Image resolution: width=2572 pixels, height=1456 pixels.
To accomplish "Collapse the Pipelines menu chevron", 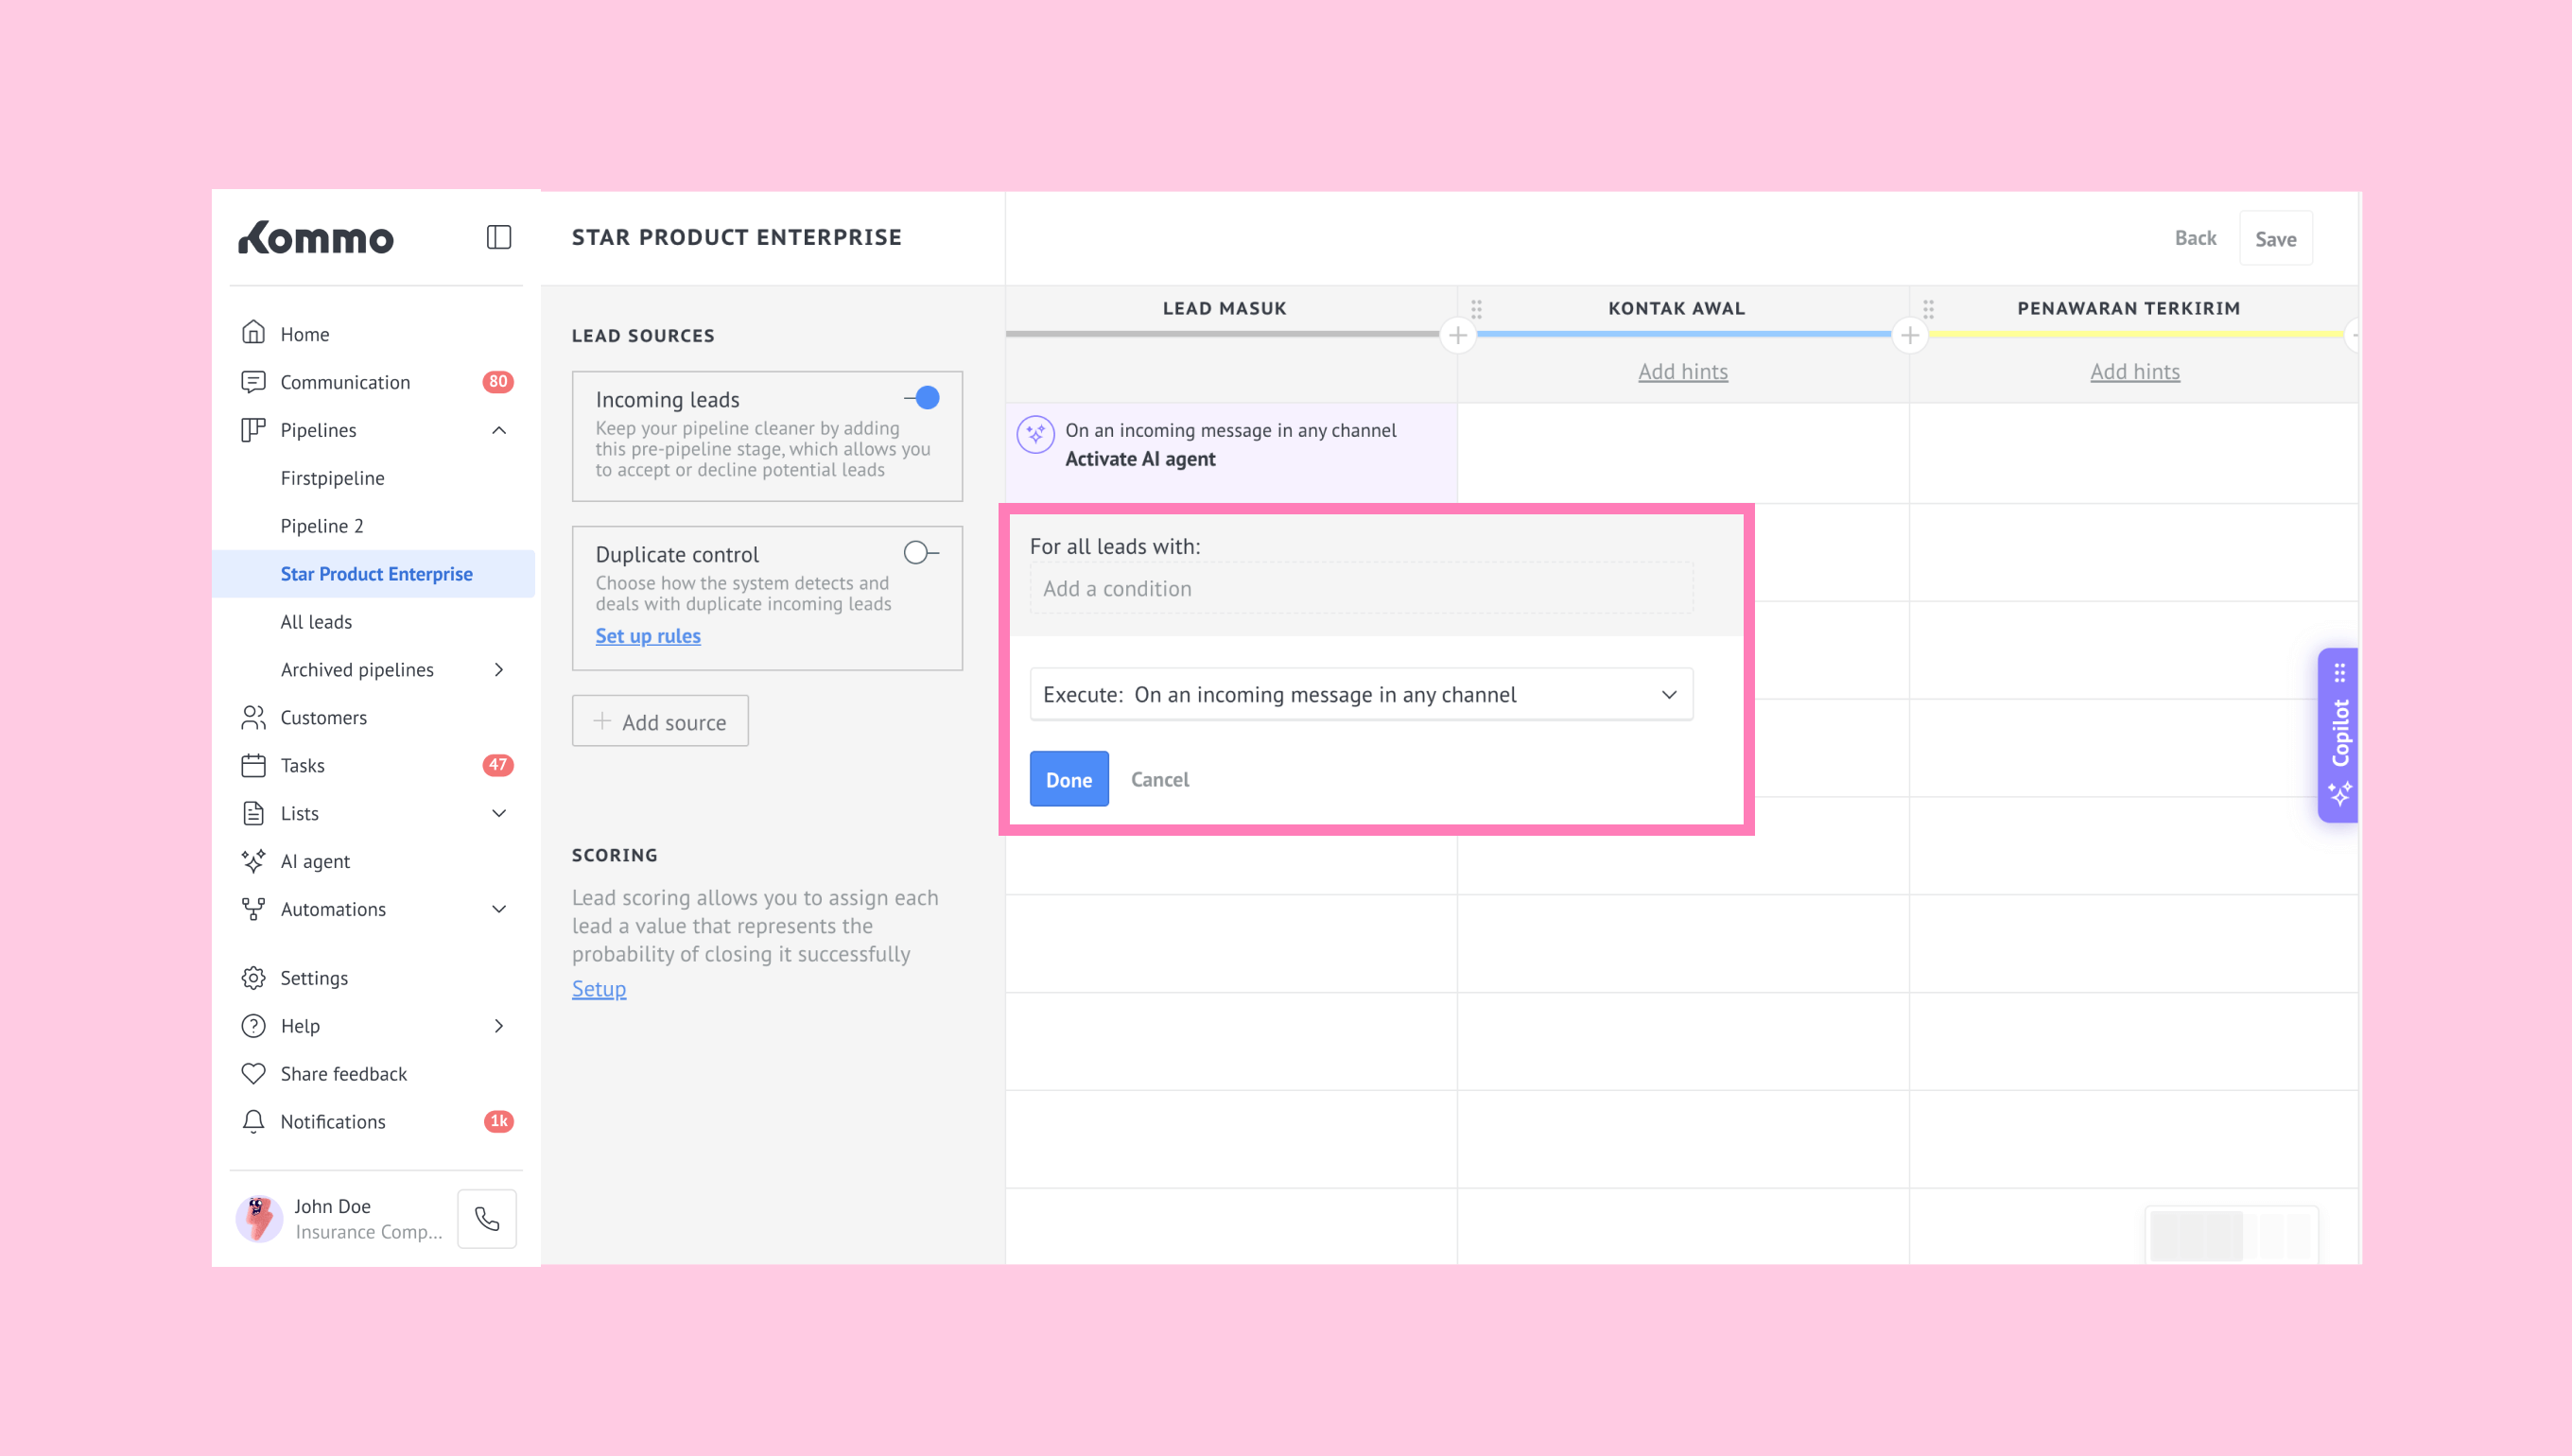I will tap(499, 430).
